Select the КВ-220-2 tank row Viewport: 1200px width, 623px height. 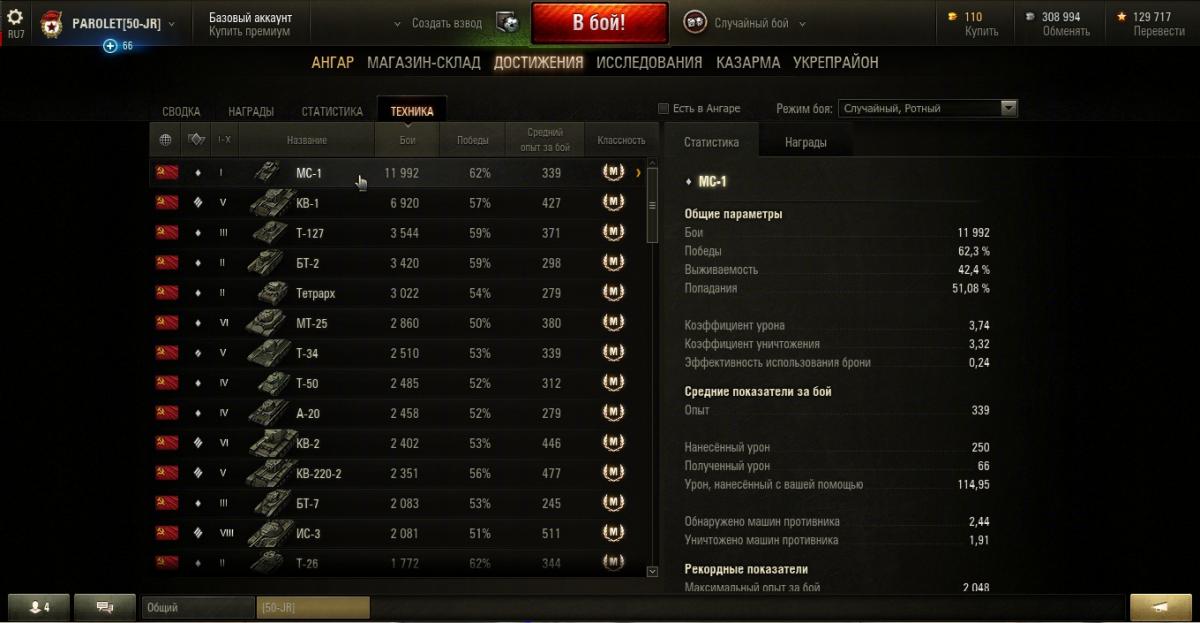[399, 473]
